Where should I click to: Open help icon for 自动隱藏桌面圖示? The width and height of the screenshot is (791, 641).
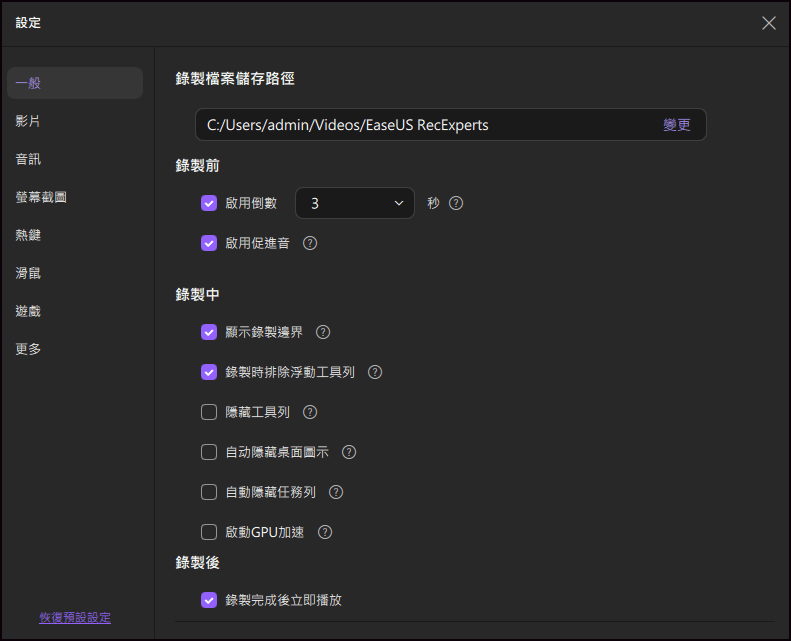[349, 452]
